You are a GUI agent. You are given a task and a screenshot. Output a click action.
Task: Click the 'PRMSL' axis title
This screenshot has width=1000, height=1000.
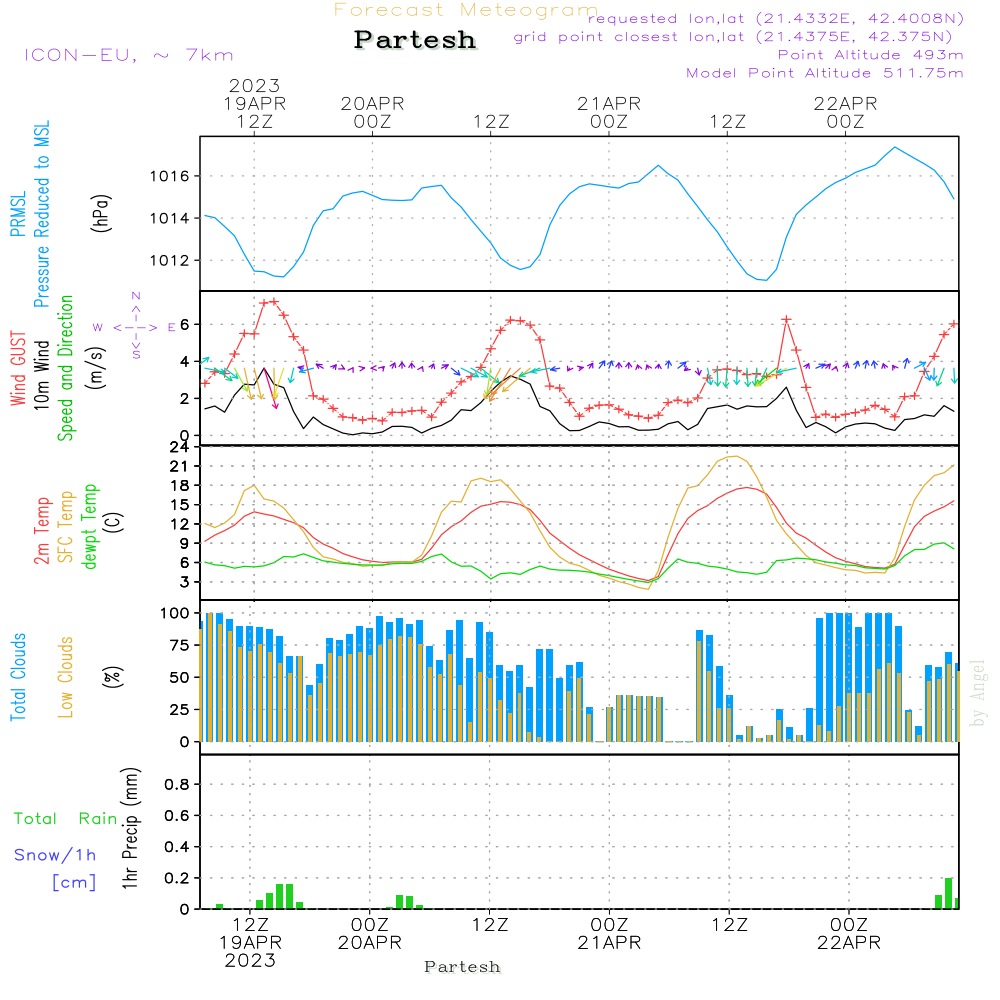coord(18,214)
